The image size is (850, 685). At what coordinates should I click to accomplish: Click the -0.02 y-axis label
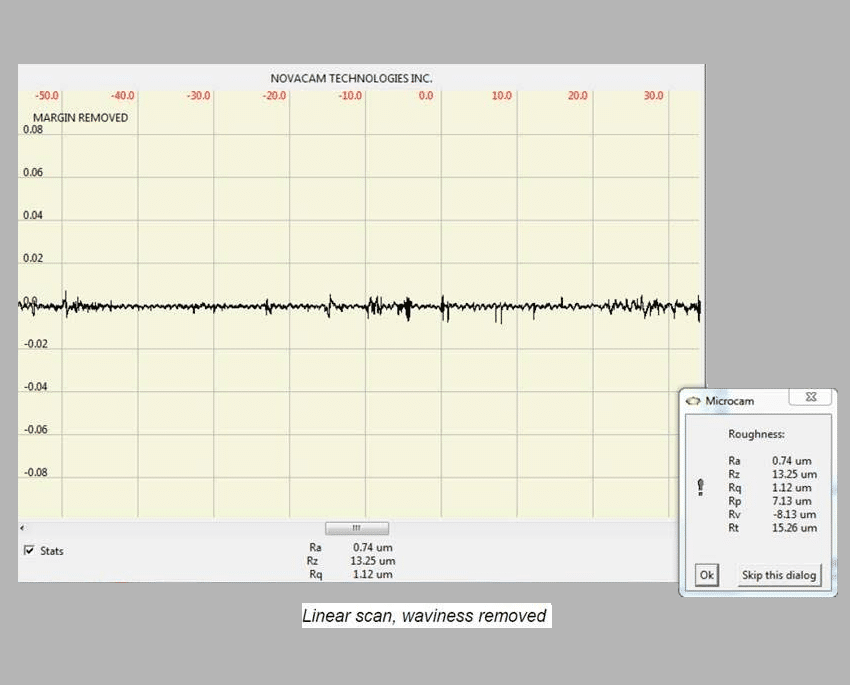coord(35,344)
